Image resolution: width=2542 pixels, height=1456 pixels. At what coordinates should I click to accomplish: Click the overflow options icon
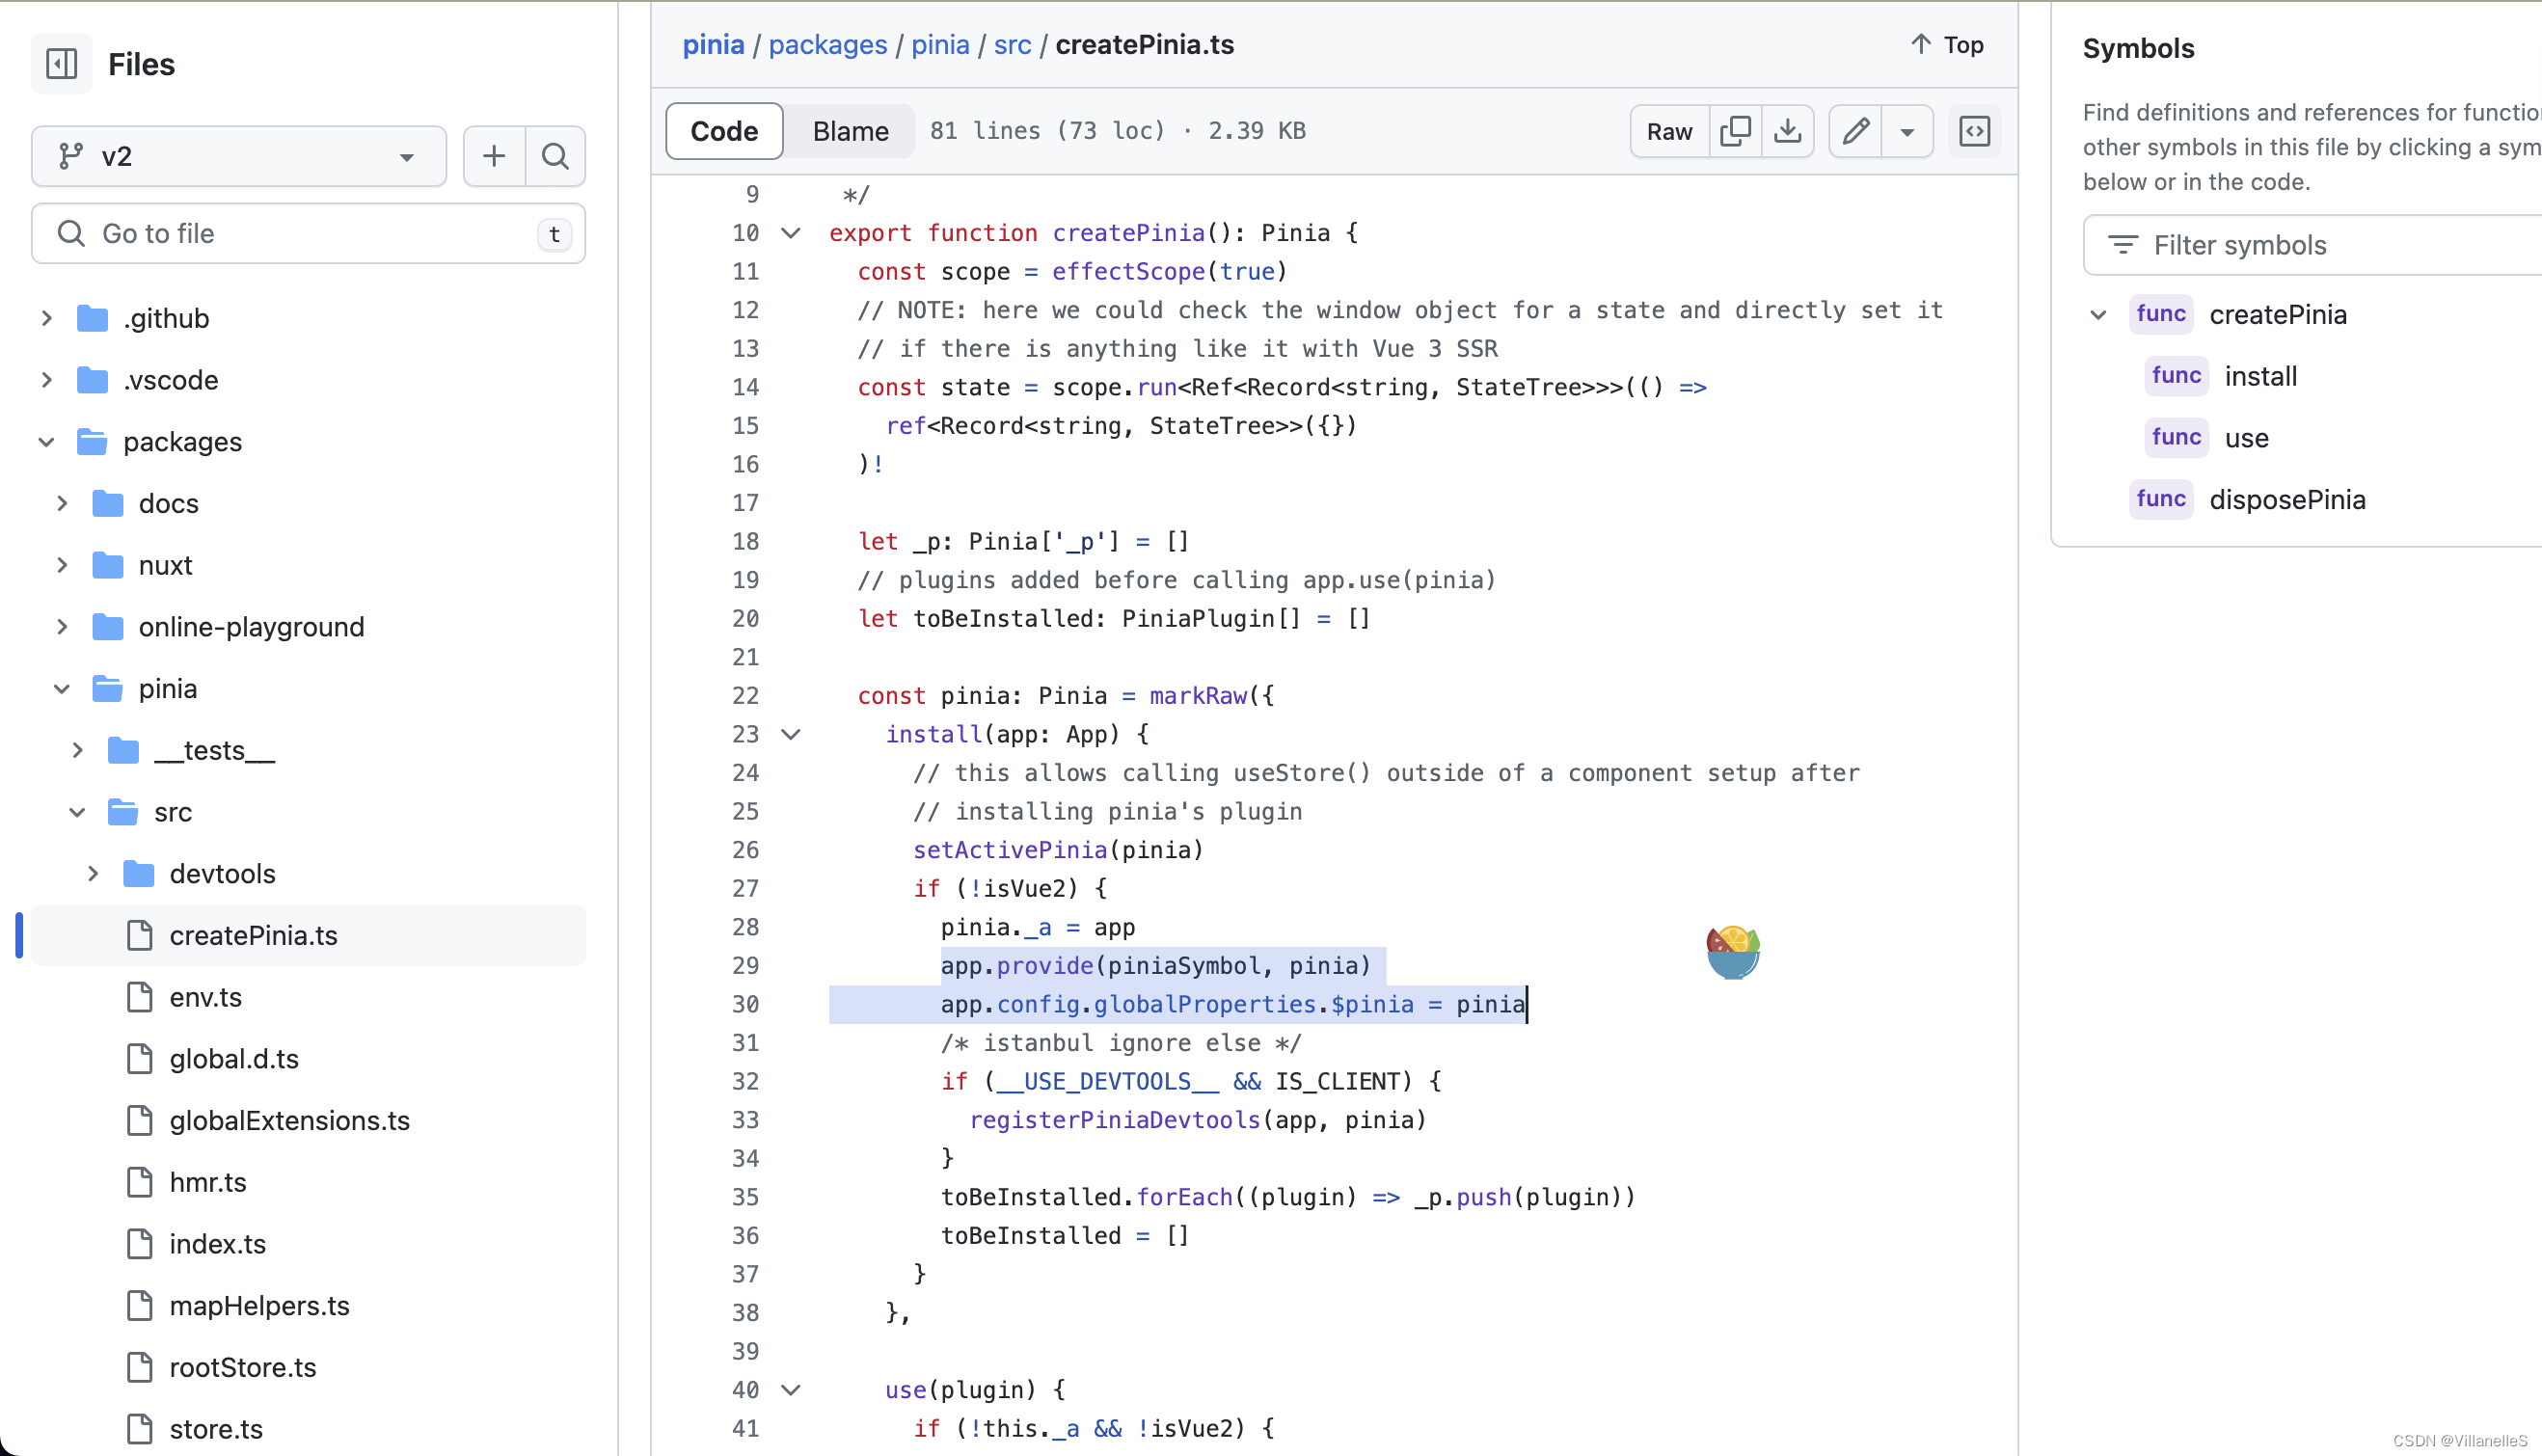tap(1908, 131)
